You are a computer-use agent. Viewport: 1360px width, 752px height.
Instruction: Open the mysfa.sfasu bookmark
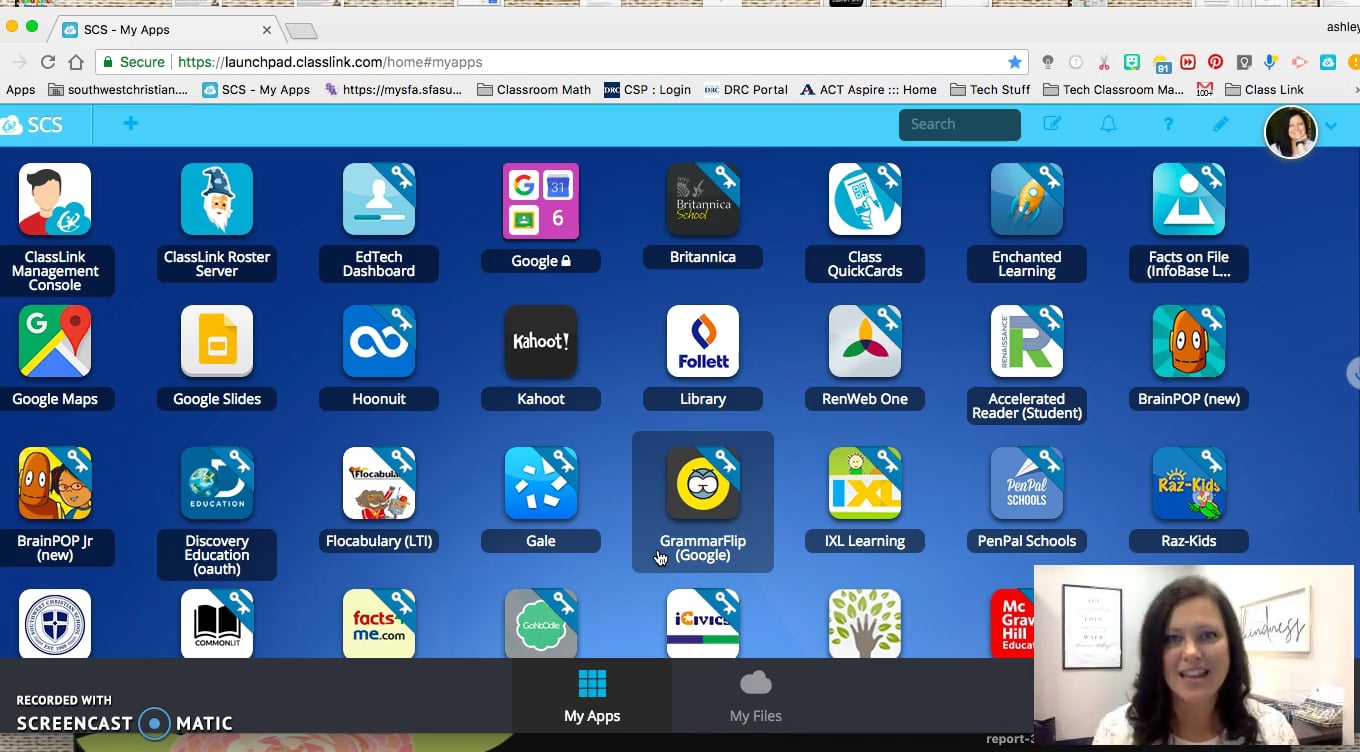pyautogui.click(x=393, y=89)
